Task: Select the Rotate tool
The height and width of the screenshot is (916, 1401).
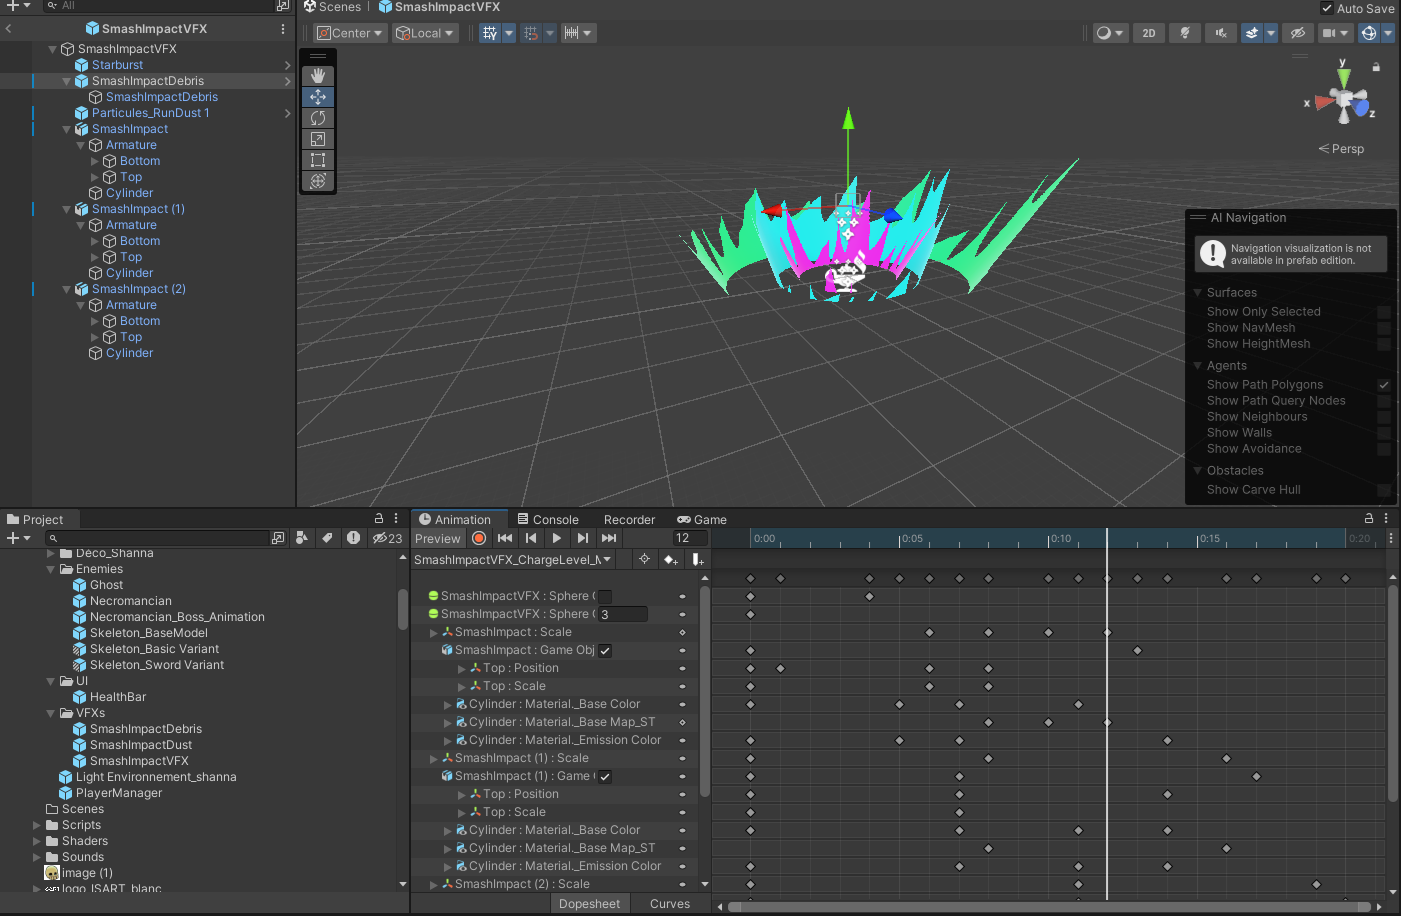Action: (318, 118)
